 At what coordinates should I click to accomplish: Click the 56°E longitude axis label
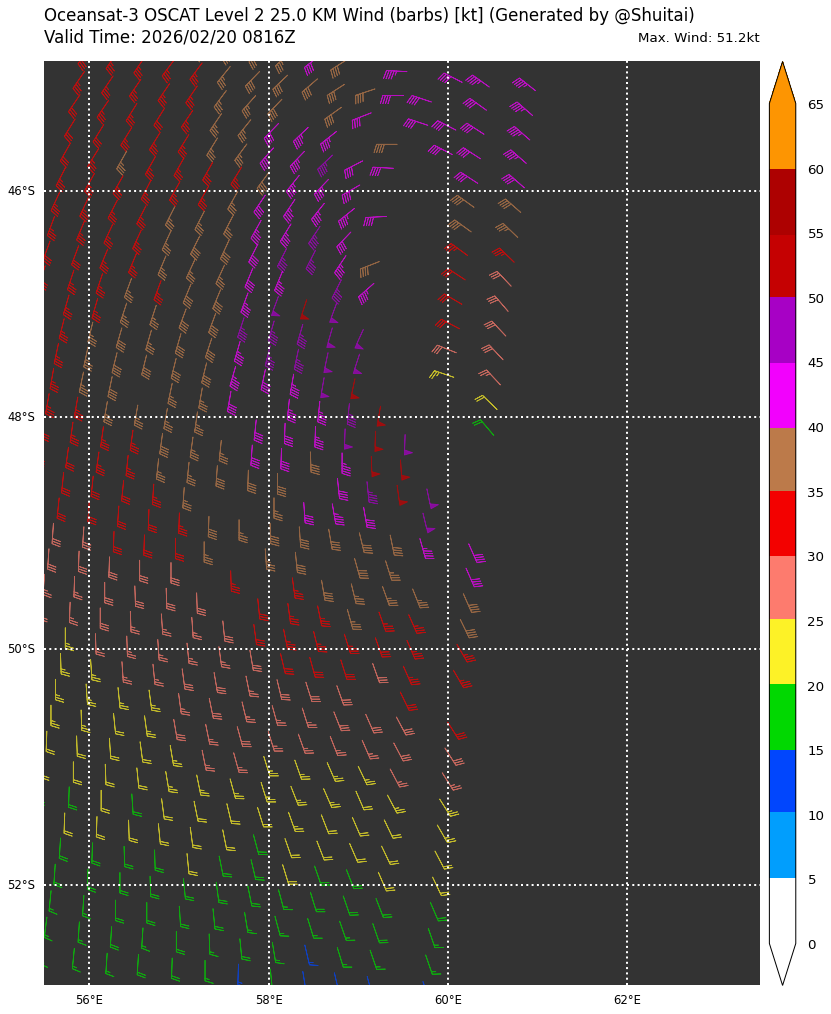point(89,1000)
